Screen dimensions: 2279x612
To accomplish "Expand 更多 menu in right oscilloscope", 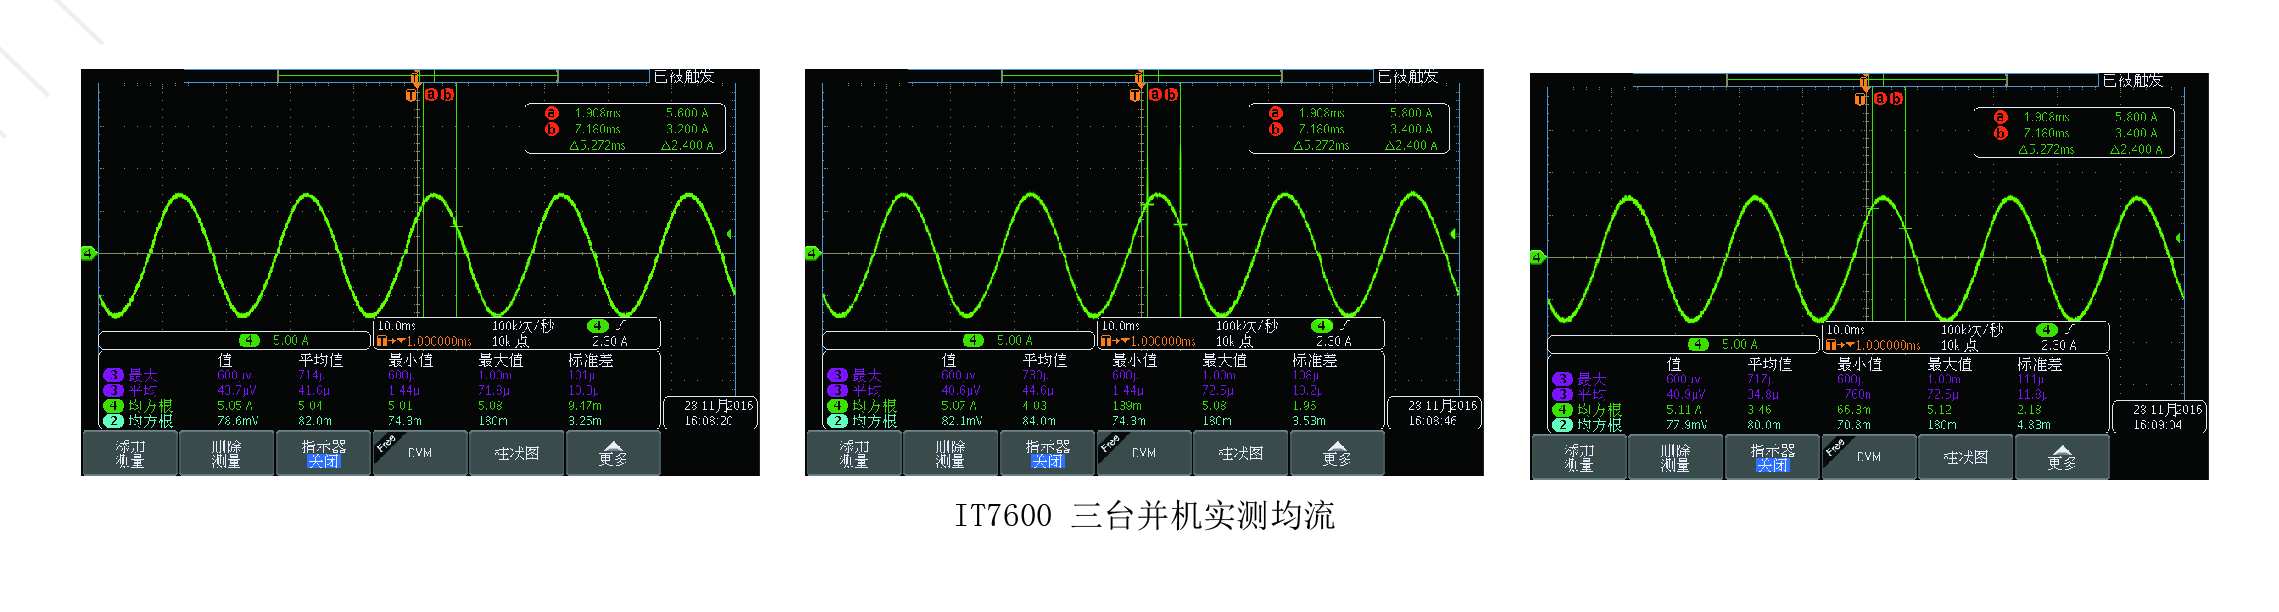I will (2061, 458).
